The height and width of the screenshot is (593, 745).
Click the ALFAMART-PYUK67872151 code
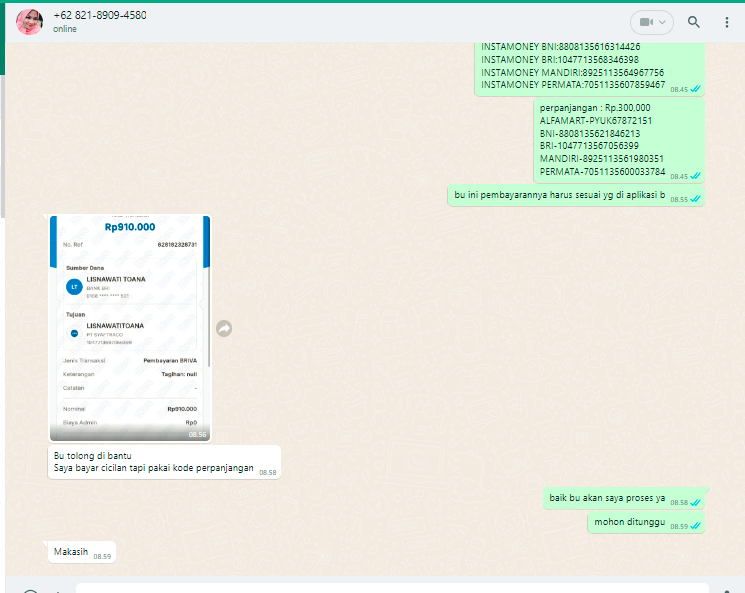596,121
